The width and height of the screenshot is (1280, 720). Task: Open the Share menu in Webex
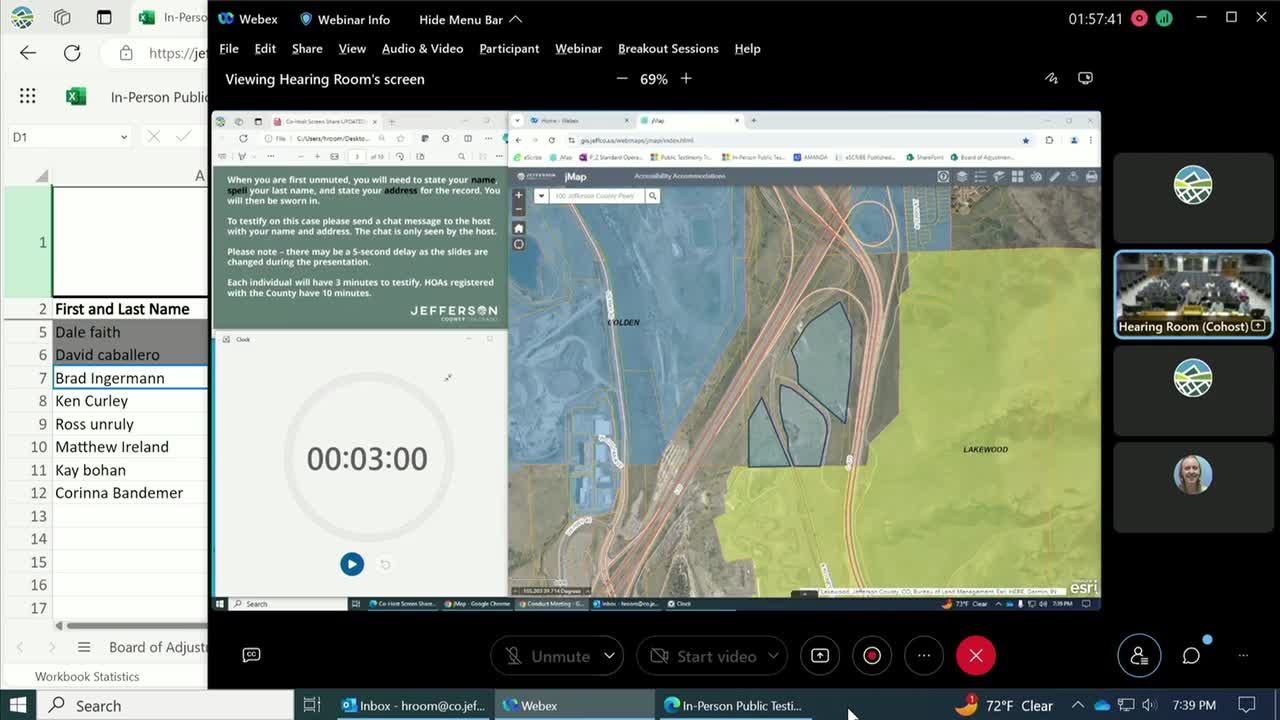[x=307, y=48]
